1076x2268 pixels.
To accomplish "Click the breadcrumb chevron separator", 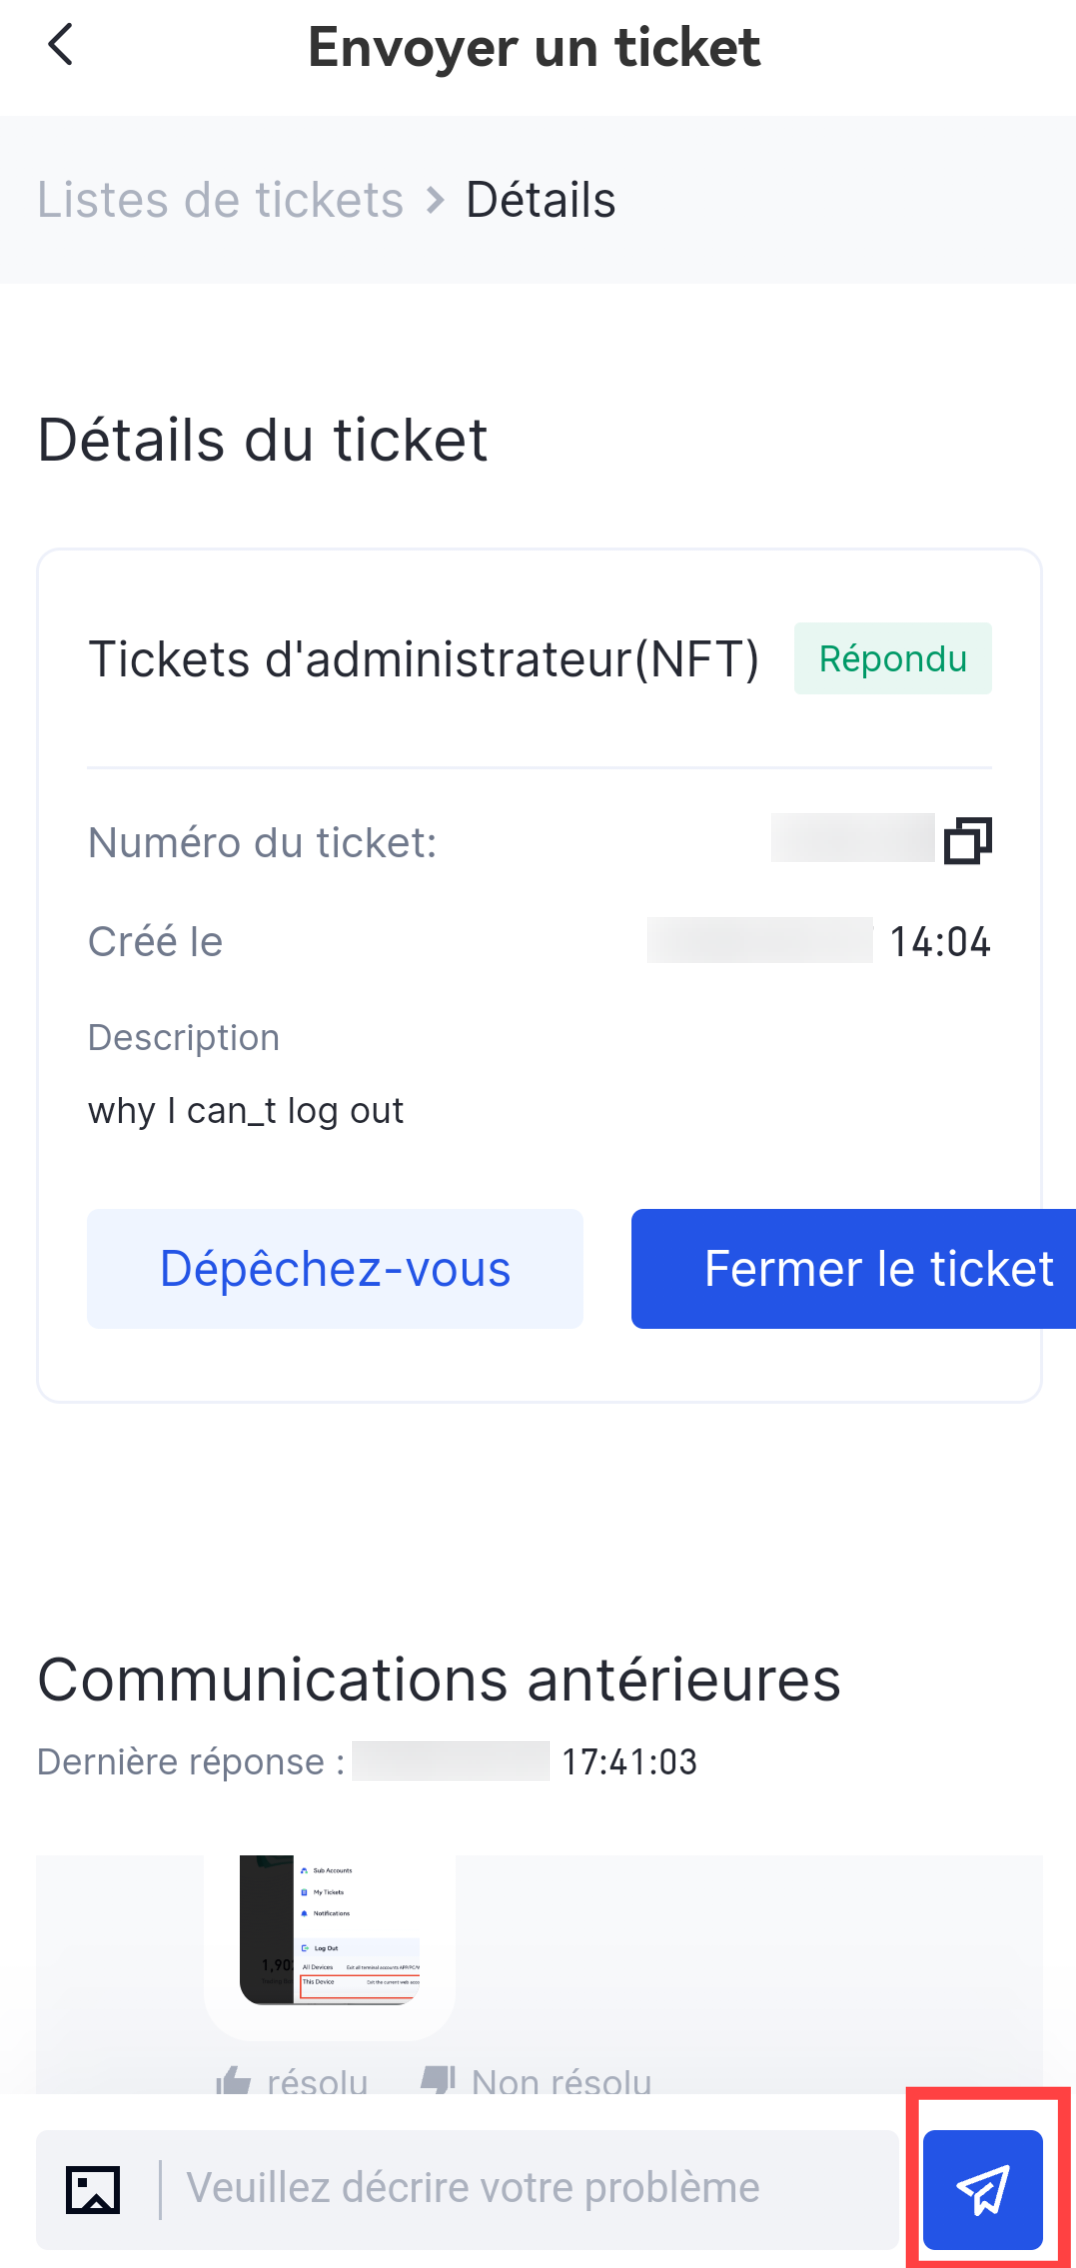I will tap(435, 200).
